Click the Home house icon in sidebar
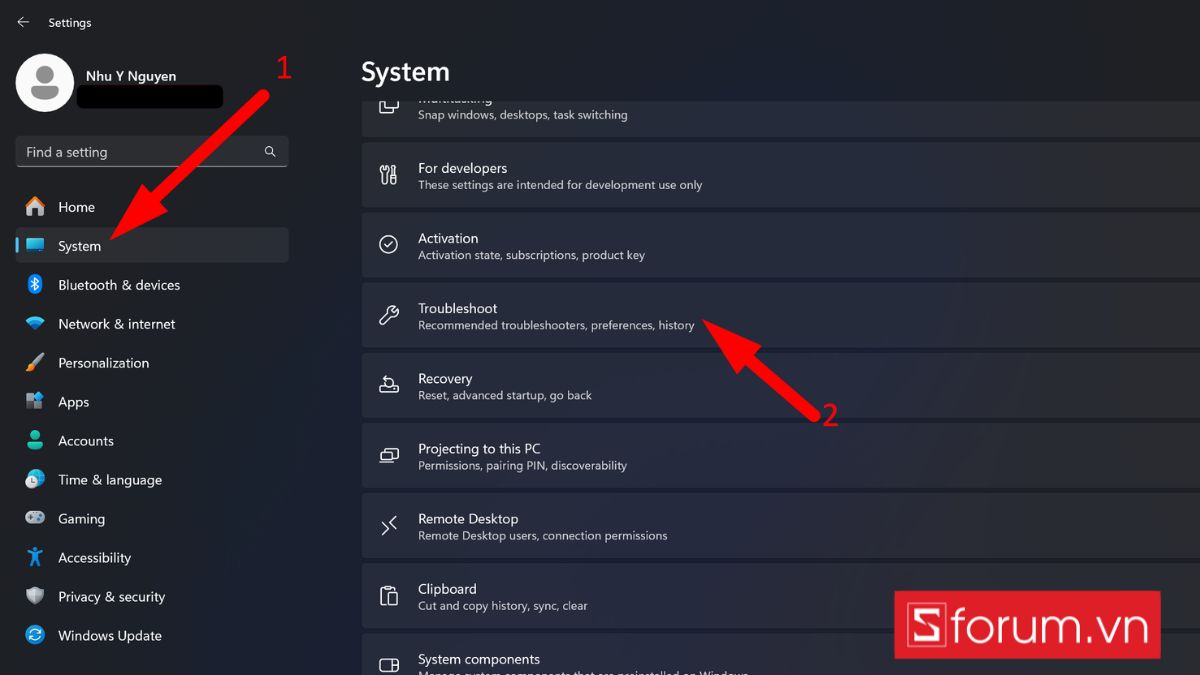Image resolution: width=1200 pixels, height=675 pixels. point(35,207)
